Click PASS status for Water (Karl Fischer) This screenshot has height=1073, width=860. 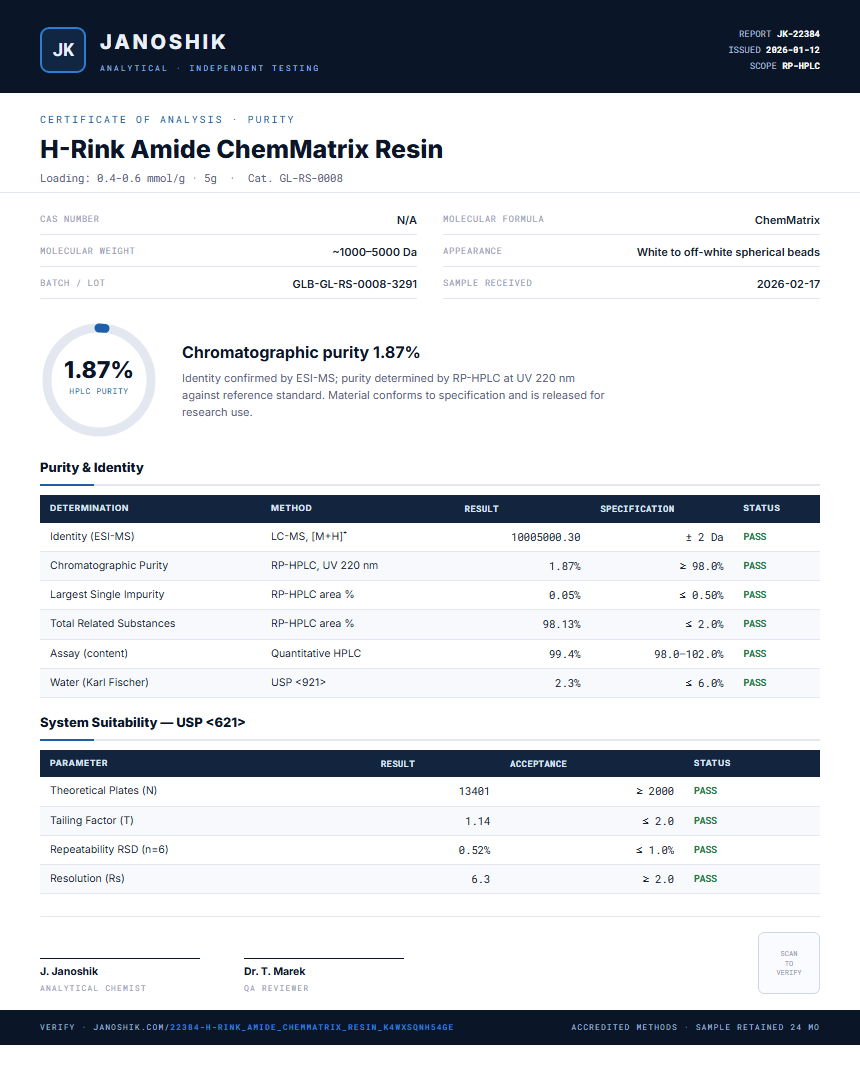pos(755,682)
